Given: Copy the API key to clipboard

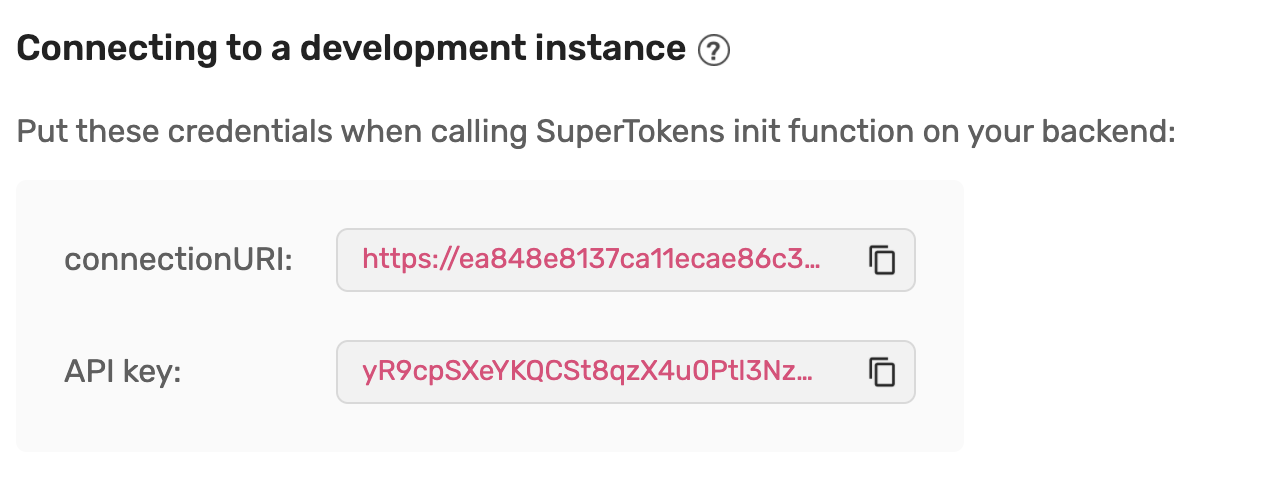Looking at the screenshot, I should point(881,373).
